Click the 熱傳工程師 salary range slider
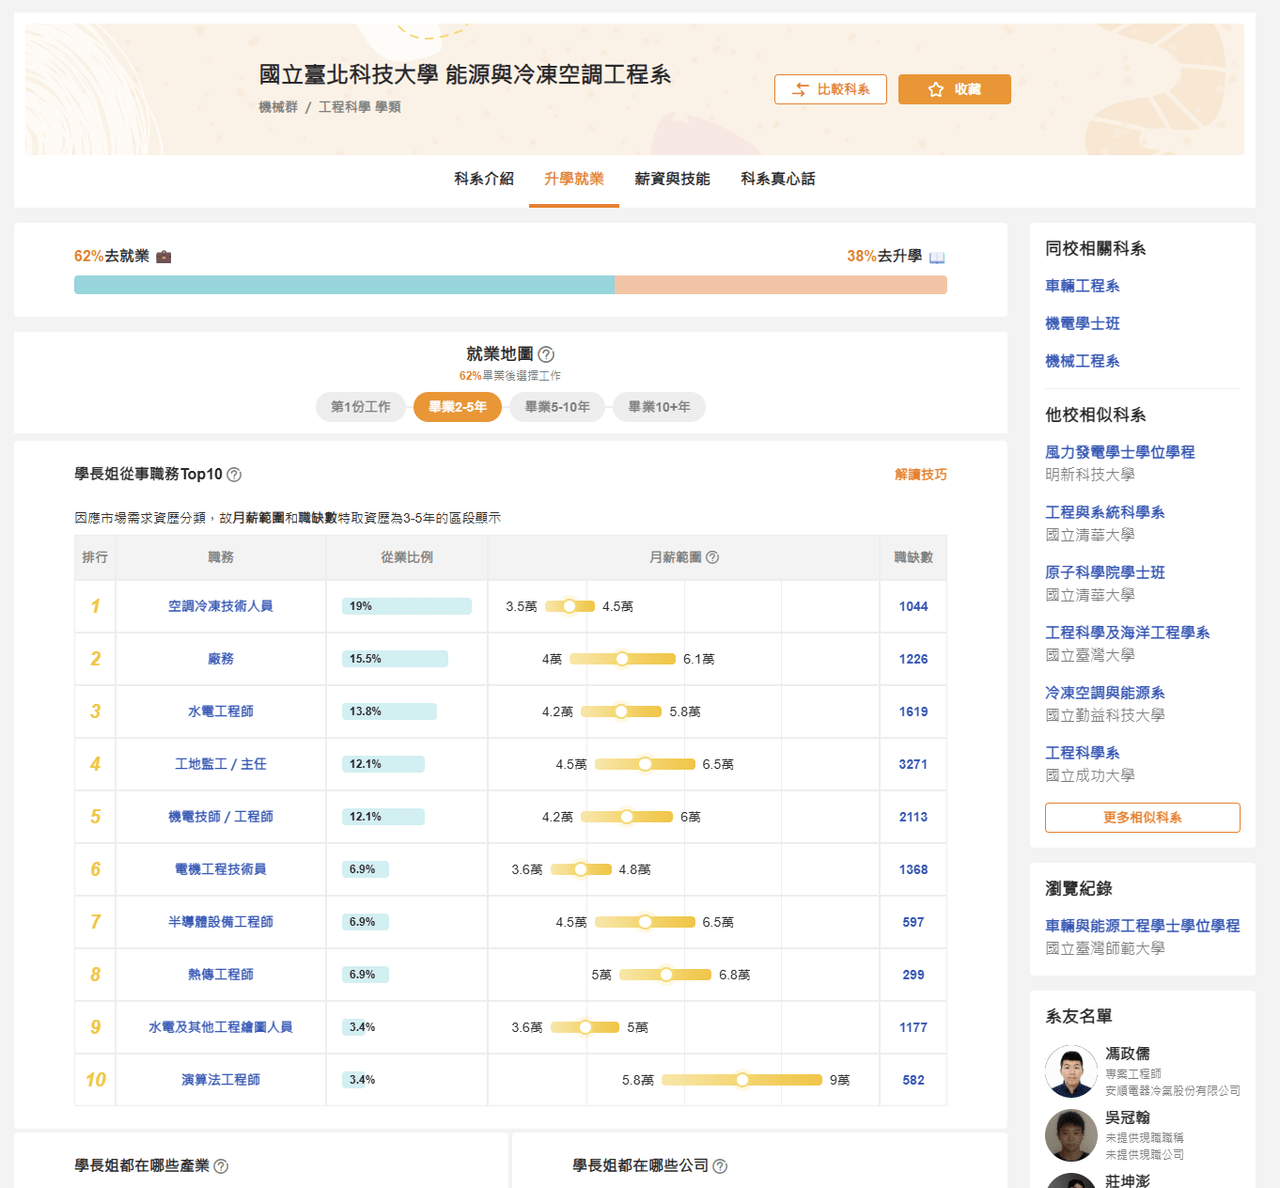Screen dimensions: 1280x1188 tap(665, 975)
